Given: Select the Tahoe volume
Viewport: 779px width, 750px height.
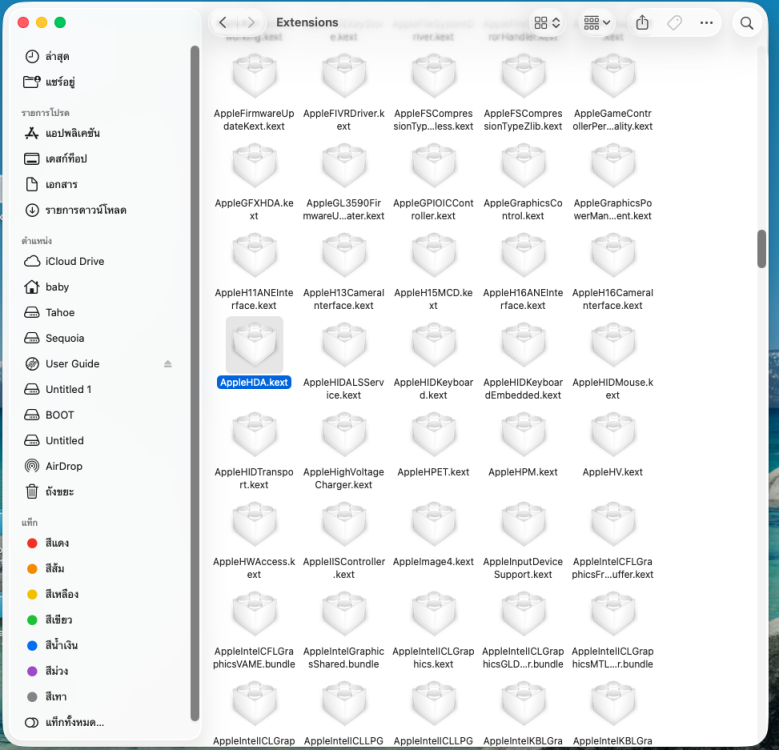Looking at the screenshot, I should (x=99, y=312).
